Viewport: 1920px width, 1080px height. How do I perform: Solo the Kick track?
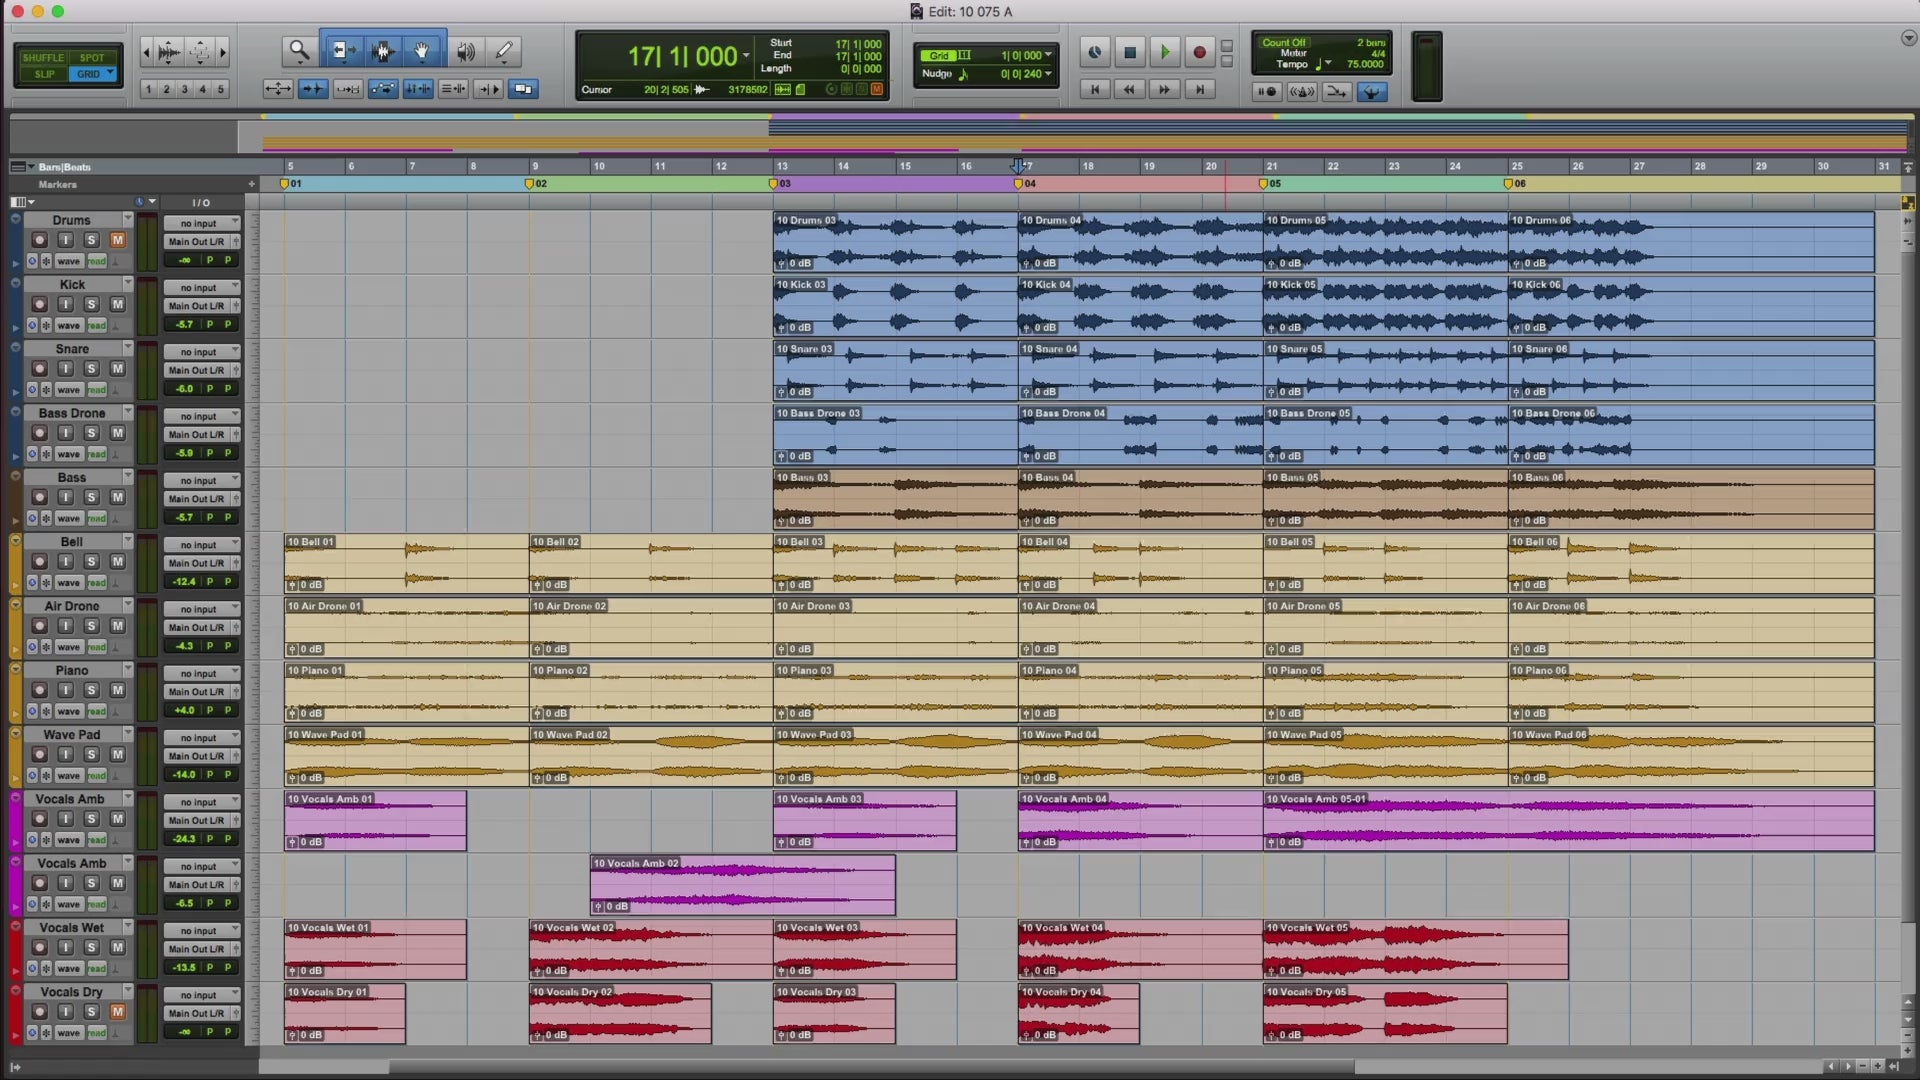coord(91,304)
